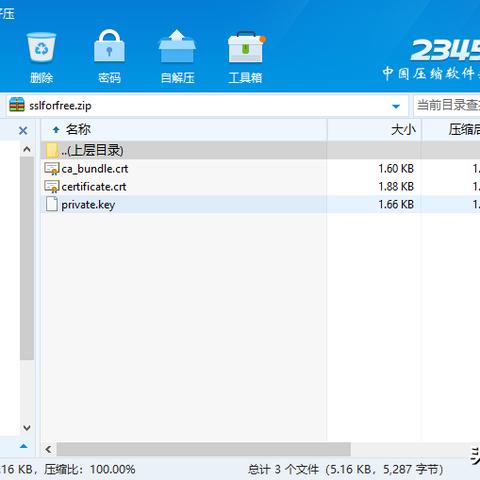The height and width of the screenshot is (480, 480).
Task: Click the status text 总计 3 个文件
Action: pos(283,470)
